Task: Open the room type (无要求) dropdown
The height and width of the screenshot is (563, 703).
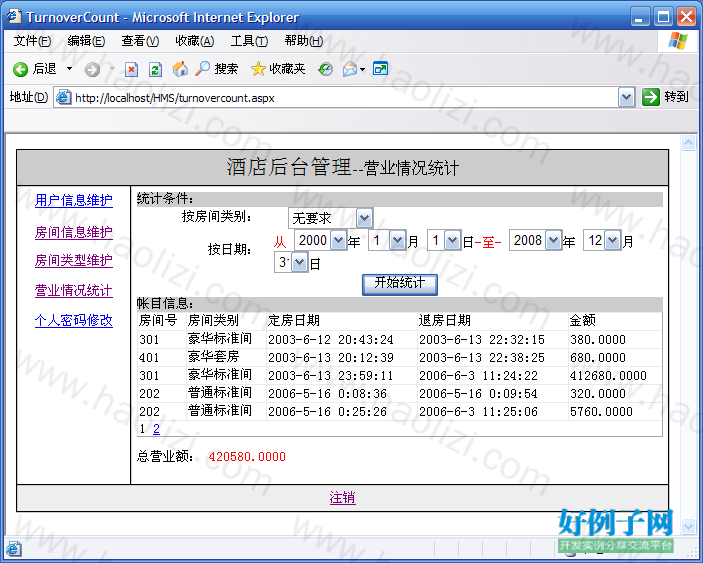Action: (365, 218)
